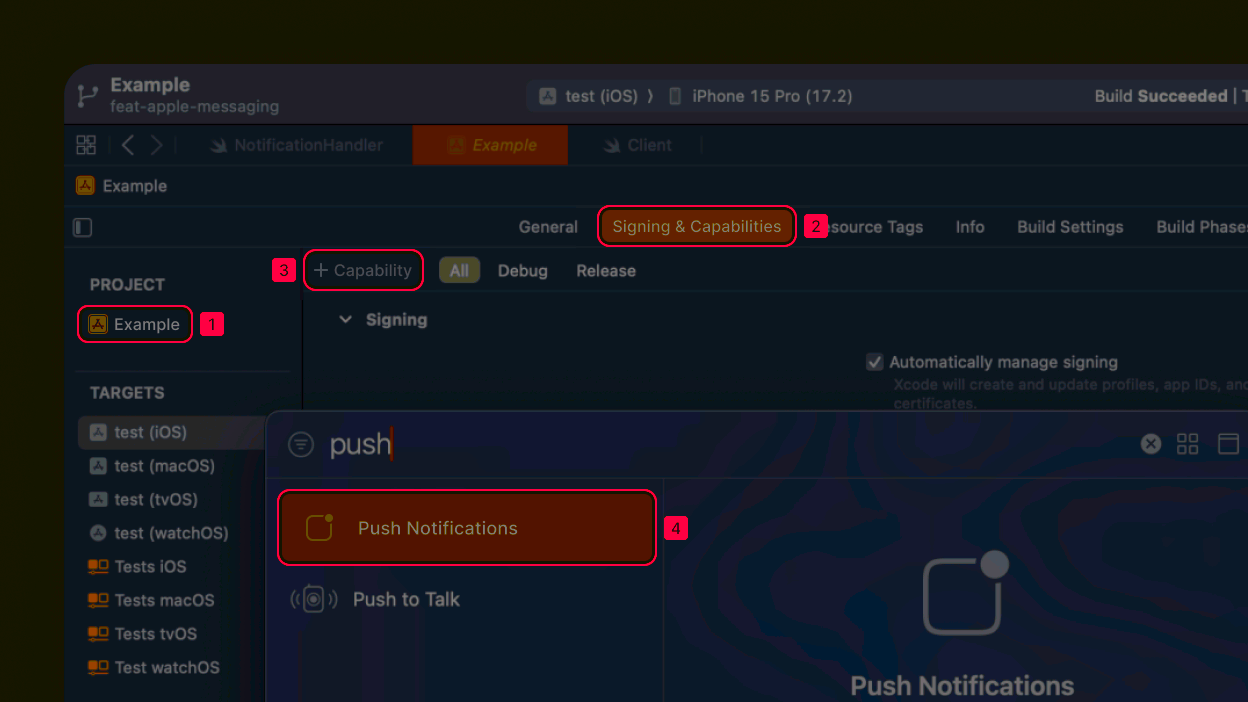
Task: Click the filter icon in the capability search field
Action: point(301,443)
